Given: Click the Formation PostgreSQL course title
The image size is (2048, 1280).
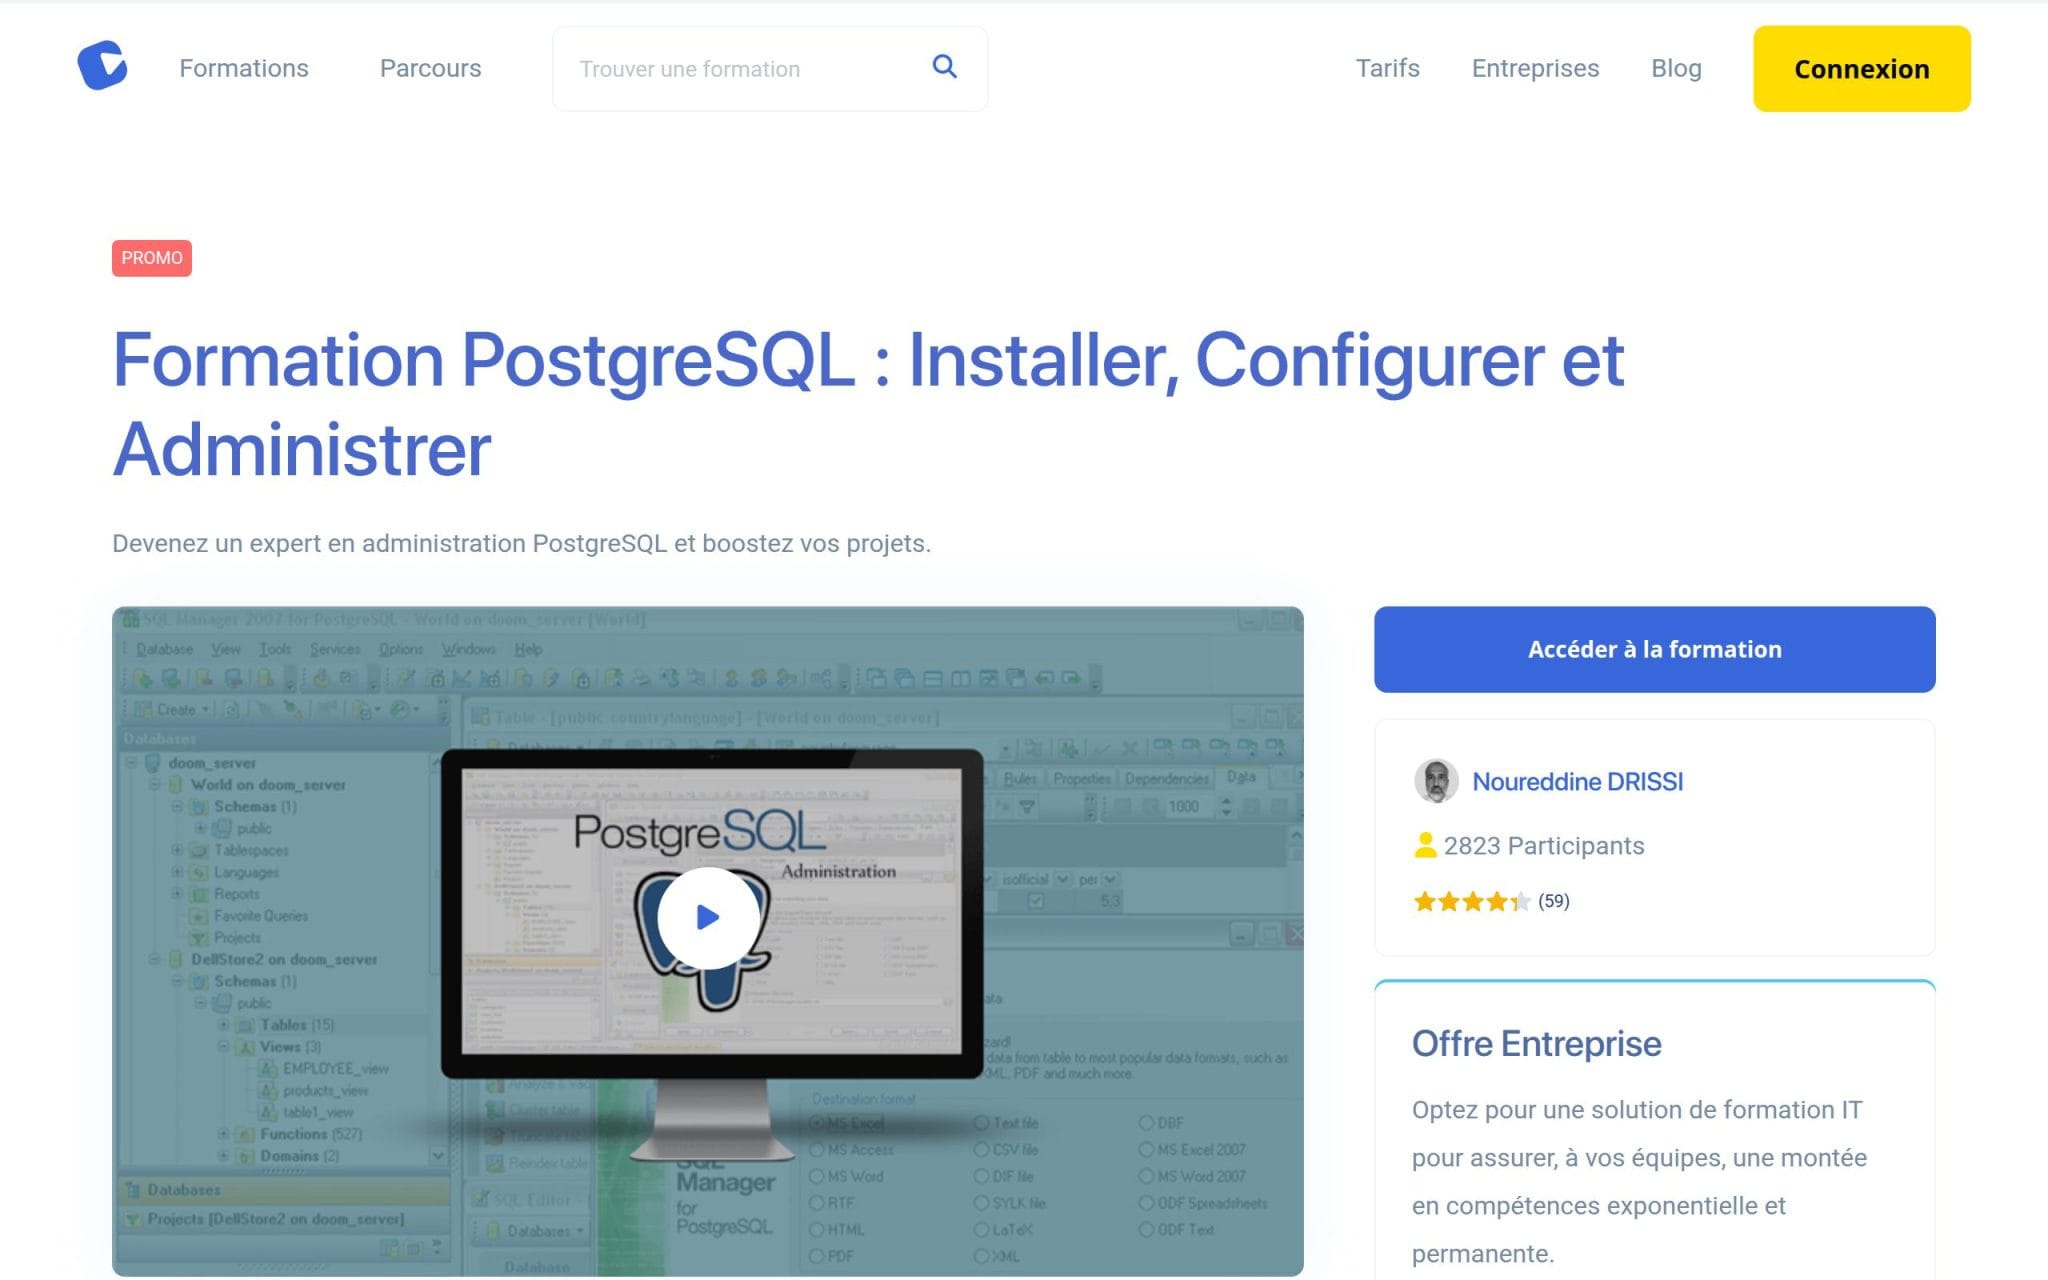Looking at the screenshot, I should [868, 404].
